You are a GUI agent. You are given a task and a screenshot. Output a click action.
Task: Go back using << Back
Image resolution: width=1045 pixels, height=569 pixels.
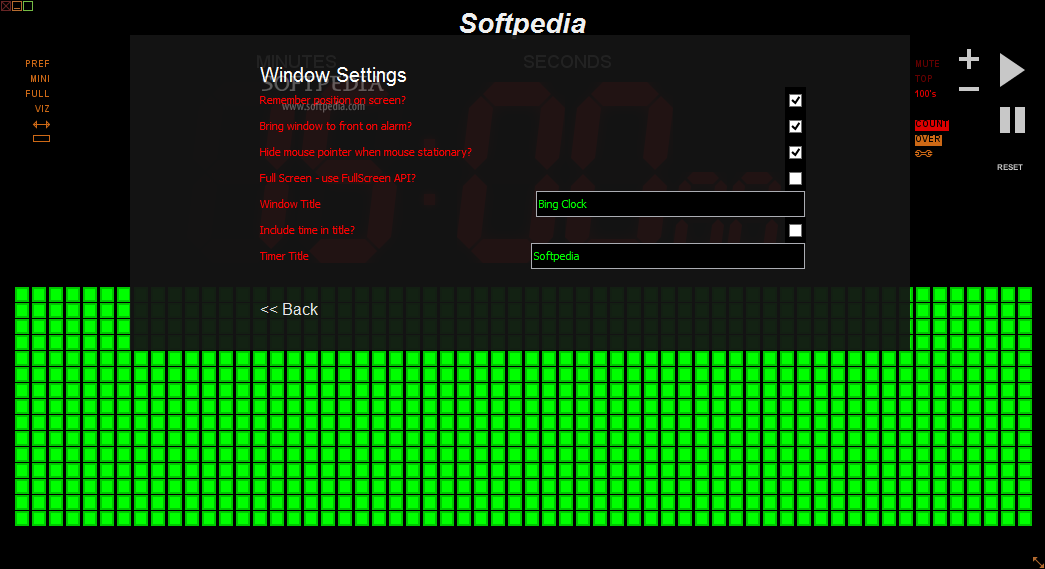pyautogui.click(x=289, y=310)
